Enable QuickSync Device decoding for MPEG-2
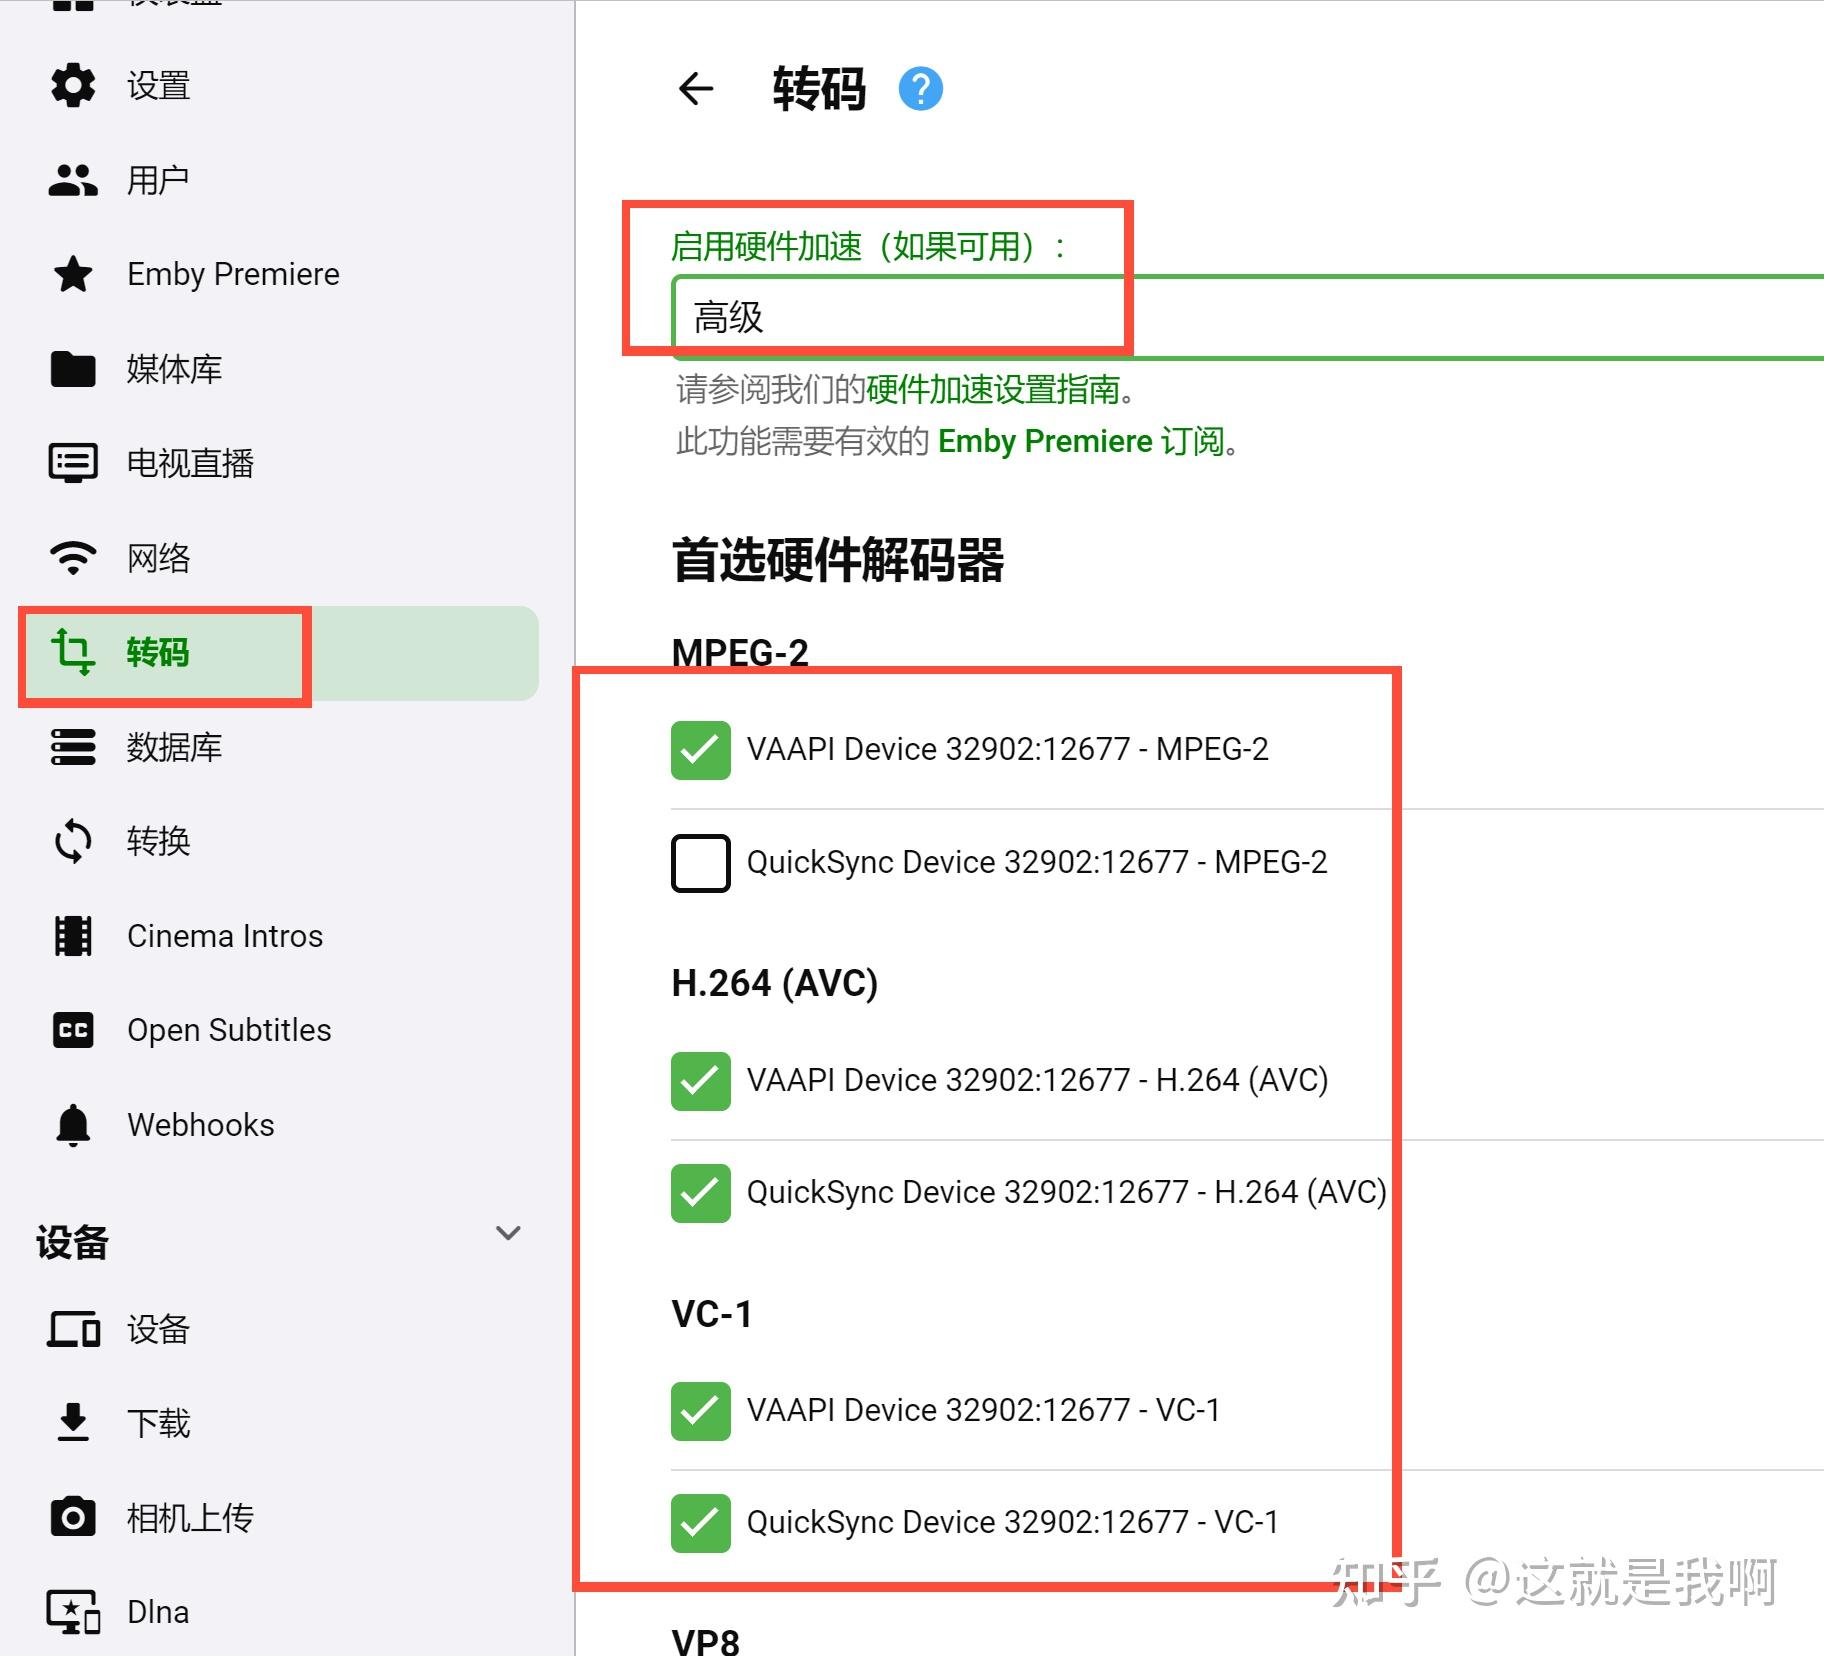This screenshot has width=1824, height=1656. [x=700, y=862]
